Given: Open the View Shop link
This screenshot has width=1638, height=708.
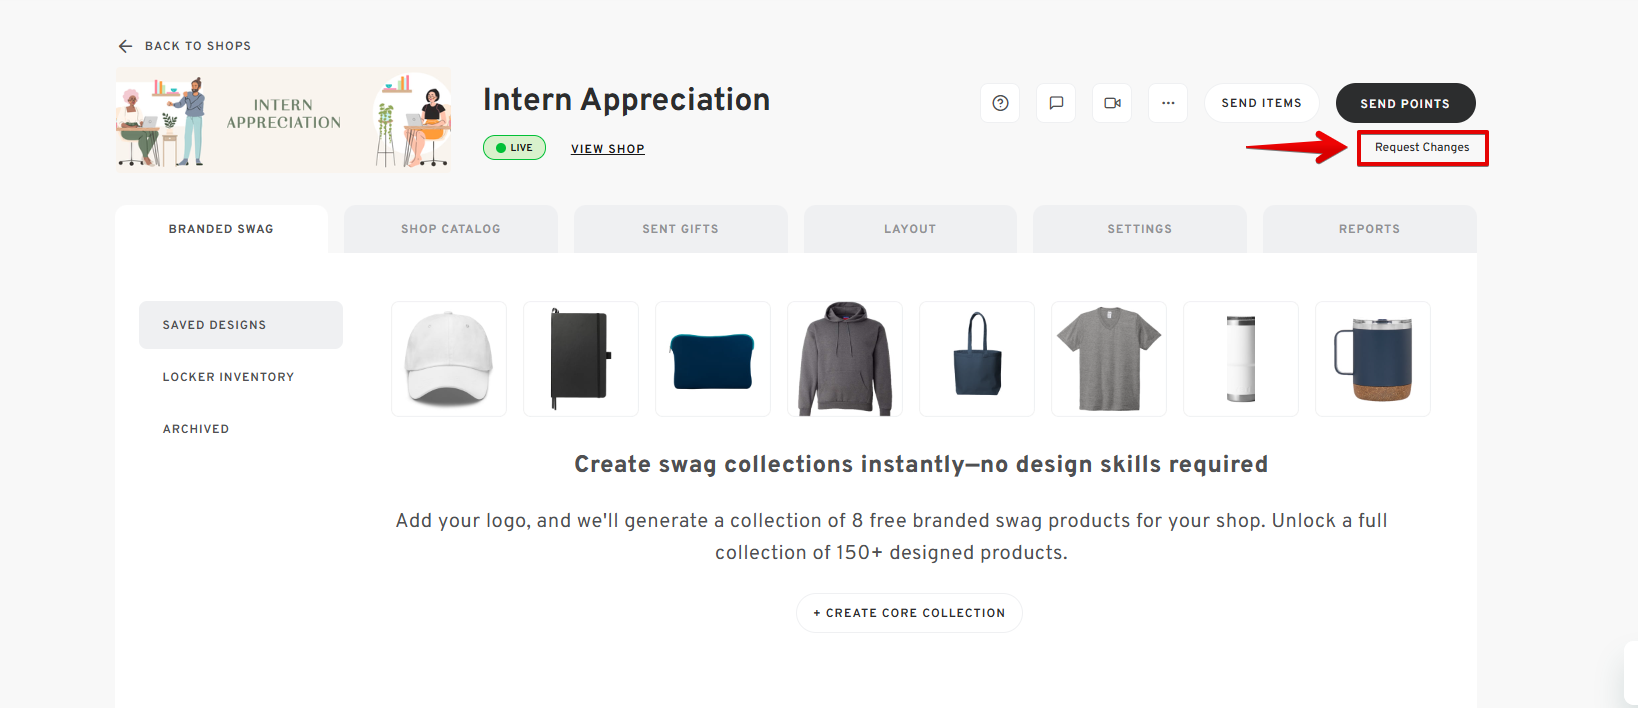Looking at the screenshot, I should click(x=608, y=149).
